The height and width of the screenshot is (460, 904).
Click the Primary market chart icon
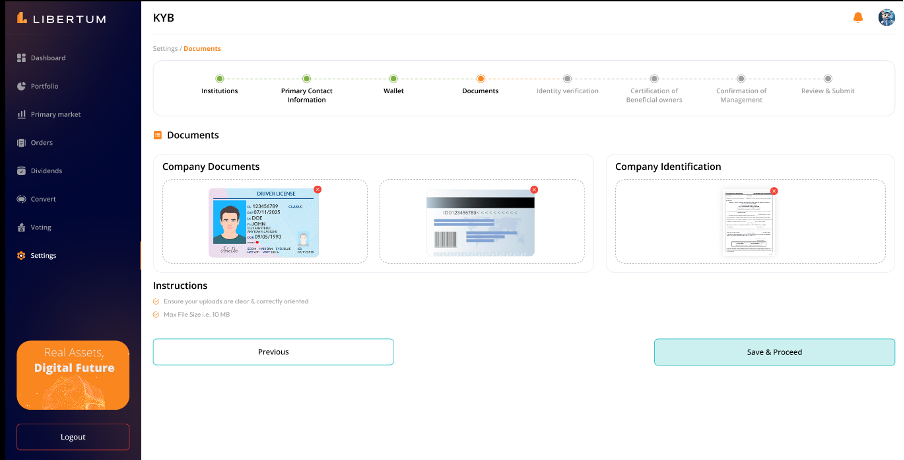coord(21,114)
